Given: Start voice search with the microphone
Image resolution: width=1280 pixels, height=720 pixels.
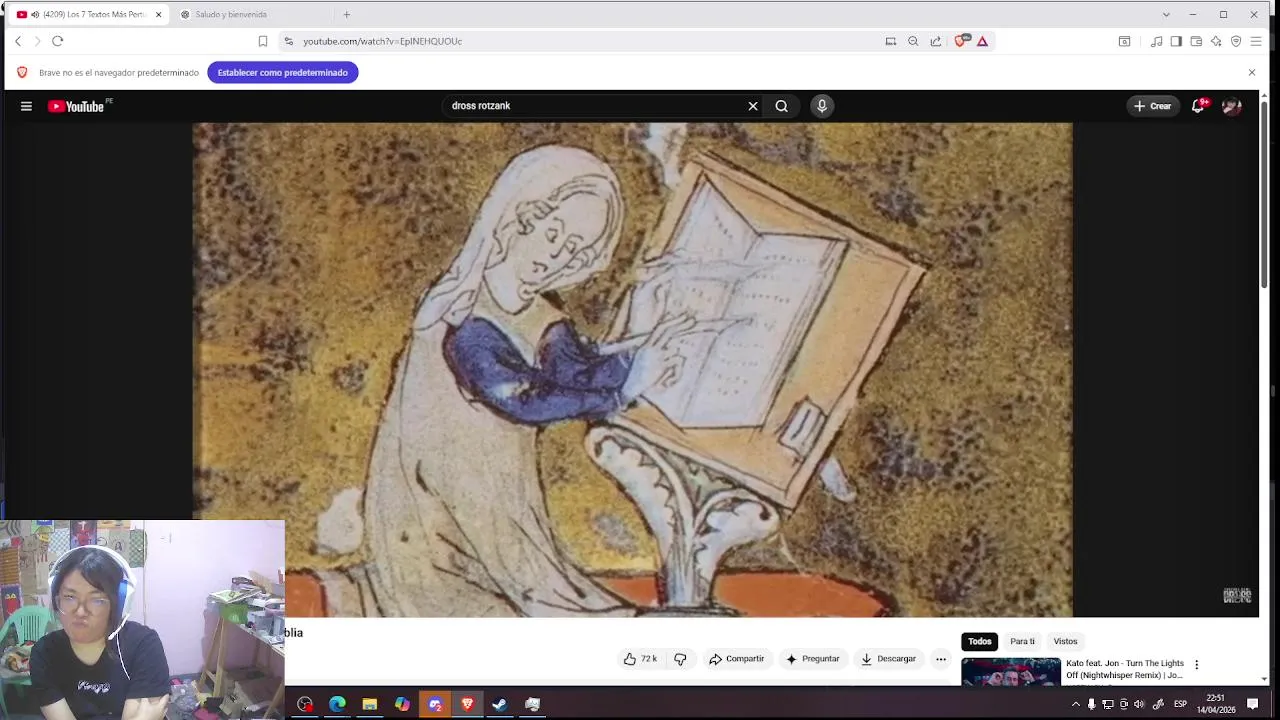Looking at the screenshot, I should (822, 106).
